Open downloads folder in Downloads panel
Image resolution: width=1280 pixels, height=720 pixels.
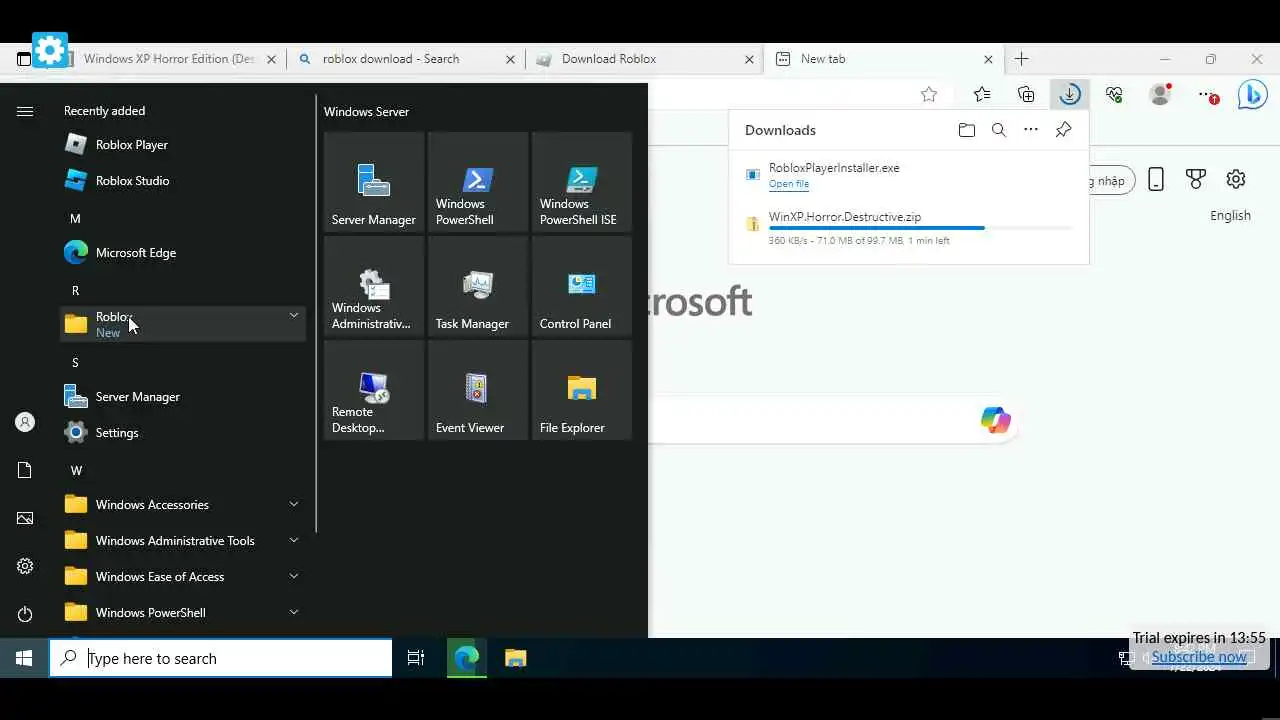(966, 130)
